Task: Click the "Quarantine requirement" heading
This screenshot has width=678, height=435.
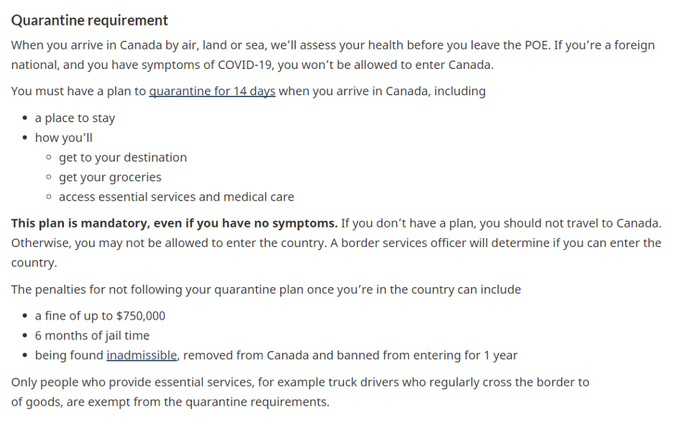Action: [x=90, y=20]
